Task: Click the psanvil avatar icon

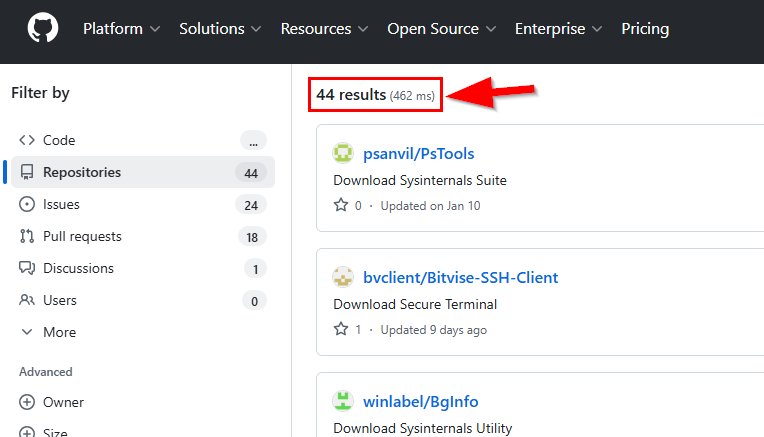Action: pos(343,153)
